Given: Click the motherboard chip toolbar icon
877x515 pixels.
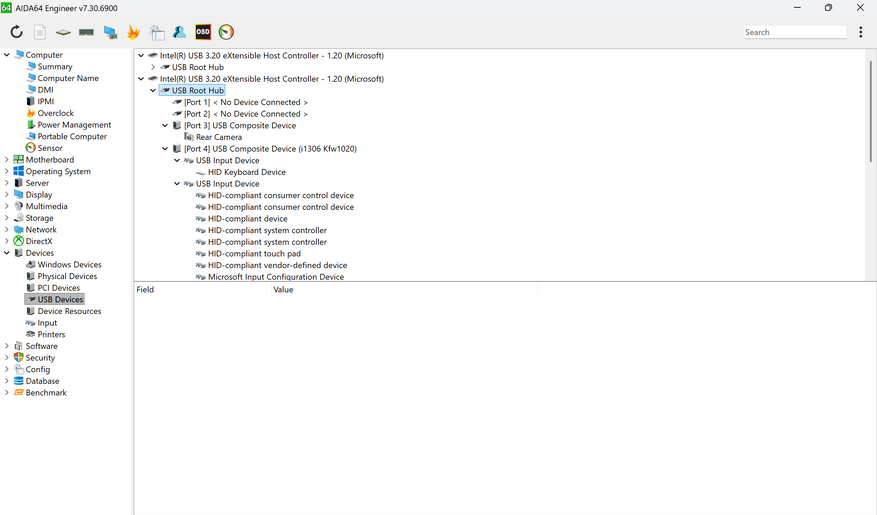Looking at the screenshot, I should click(x=63, y=32).
